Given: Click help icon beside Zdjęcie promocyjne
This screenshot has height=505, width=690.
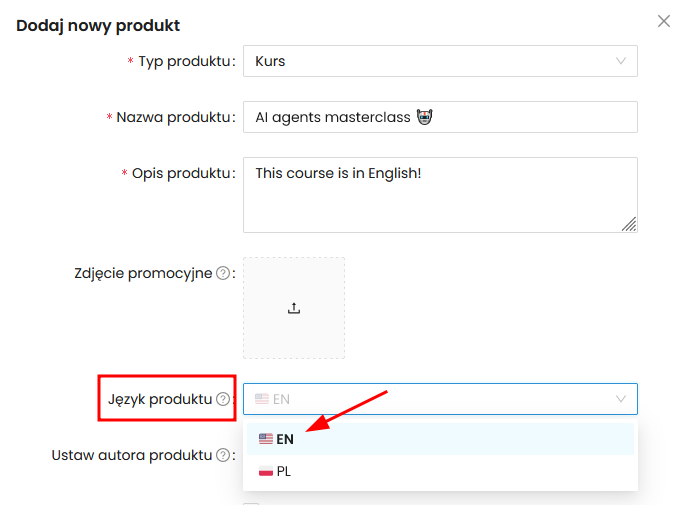Looking at the screenshot, I should tap(223, 273).
